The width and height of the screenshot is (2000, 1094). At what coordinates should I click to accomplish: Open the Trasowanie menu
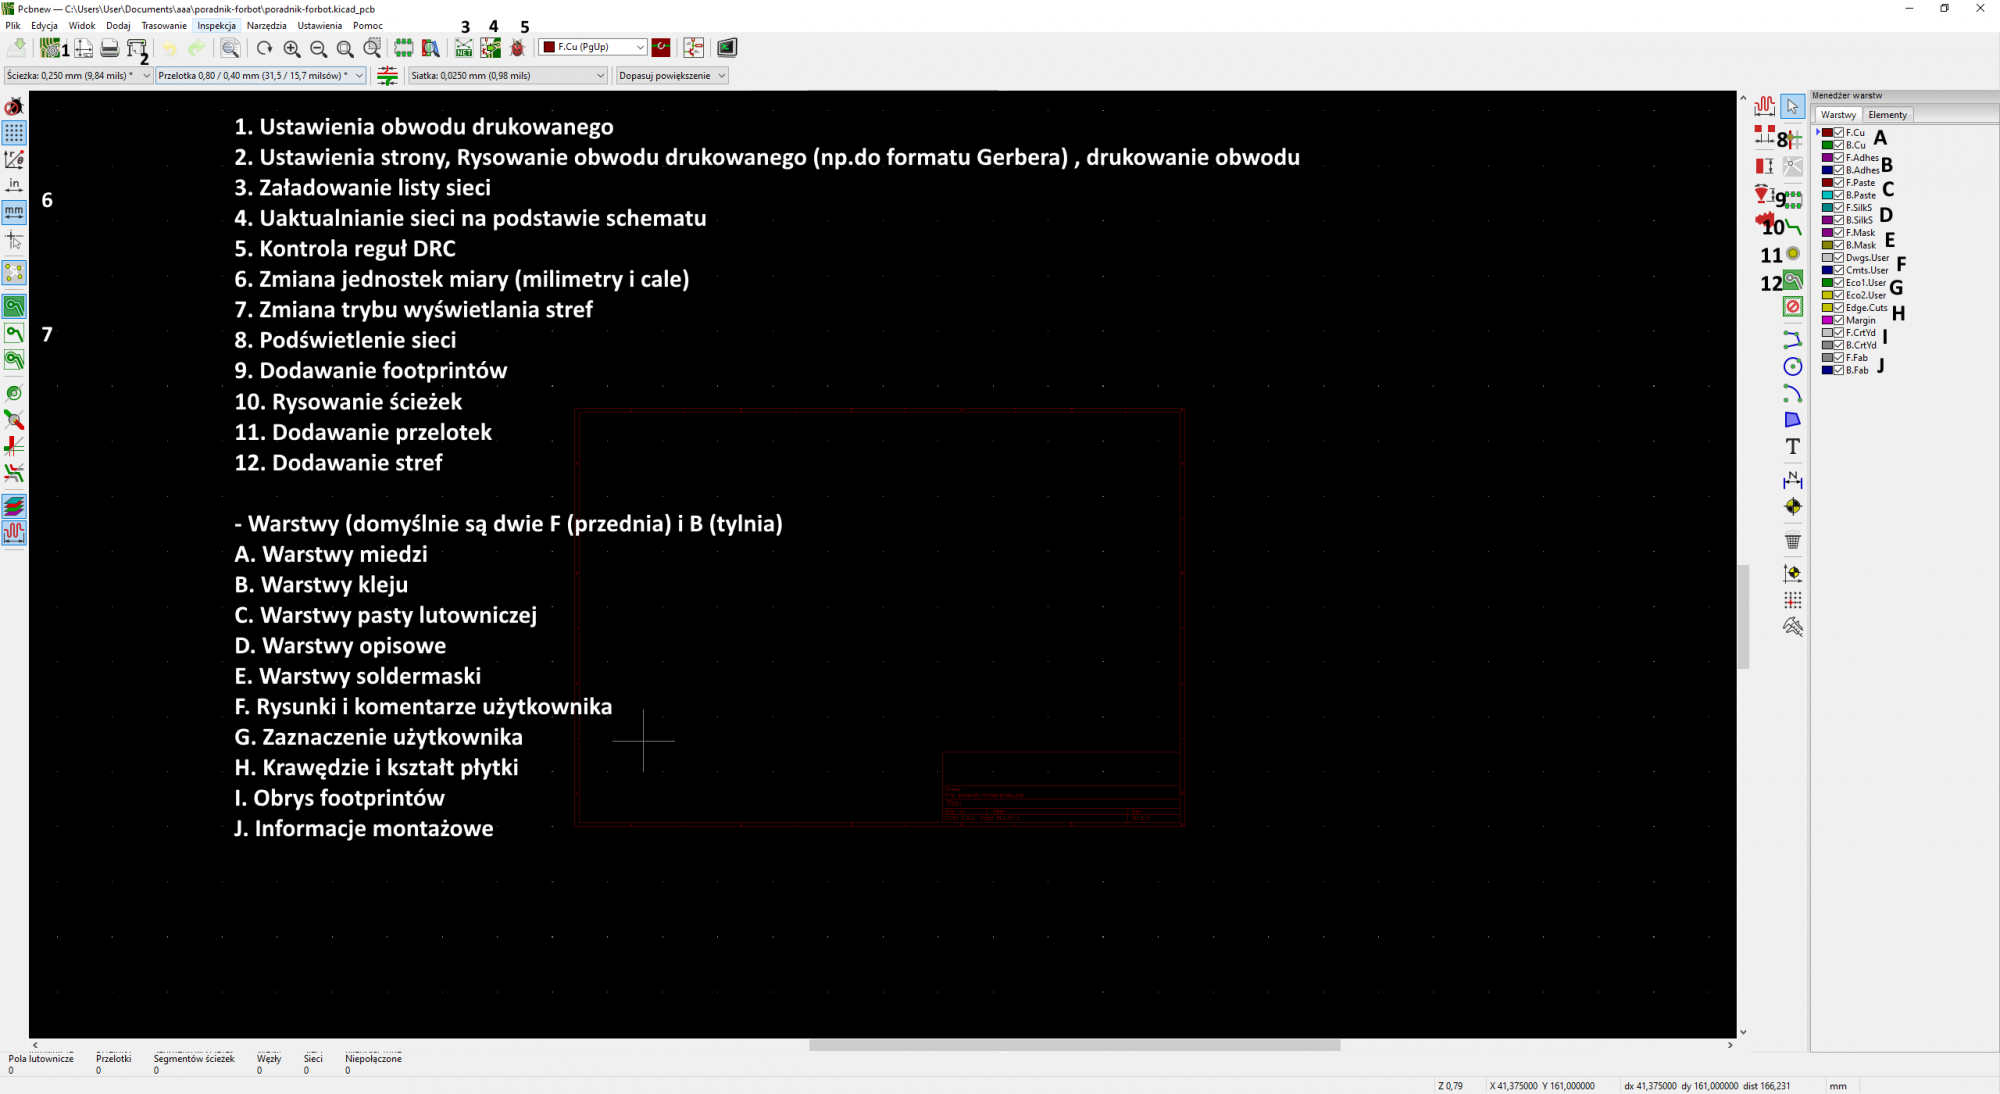164,26
